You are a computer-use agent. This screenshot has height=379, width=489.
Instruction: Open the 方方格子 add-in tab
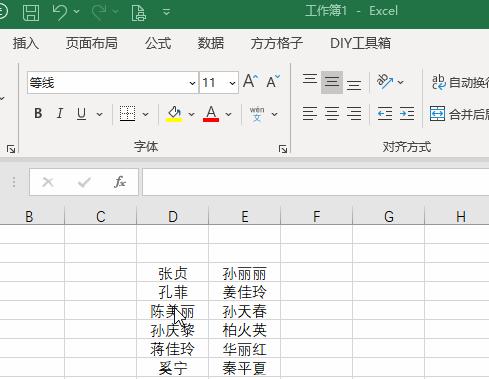click(x=277, y=43)
